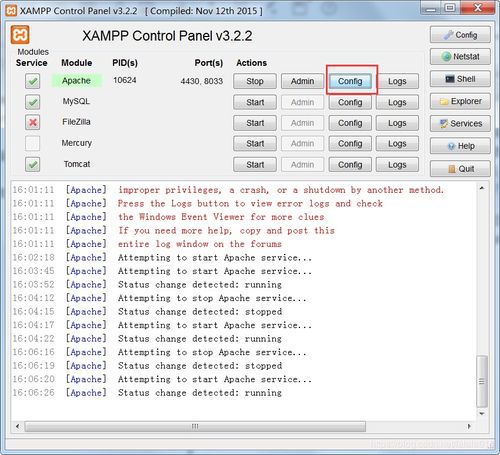Start the FileZilla module
This screenshot has height=455, width=500.
pos(255,123)
